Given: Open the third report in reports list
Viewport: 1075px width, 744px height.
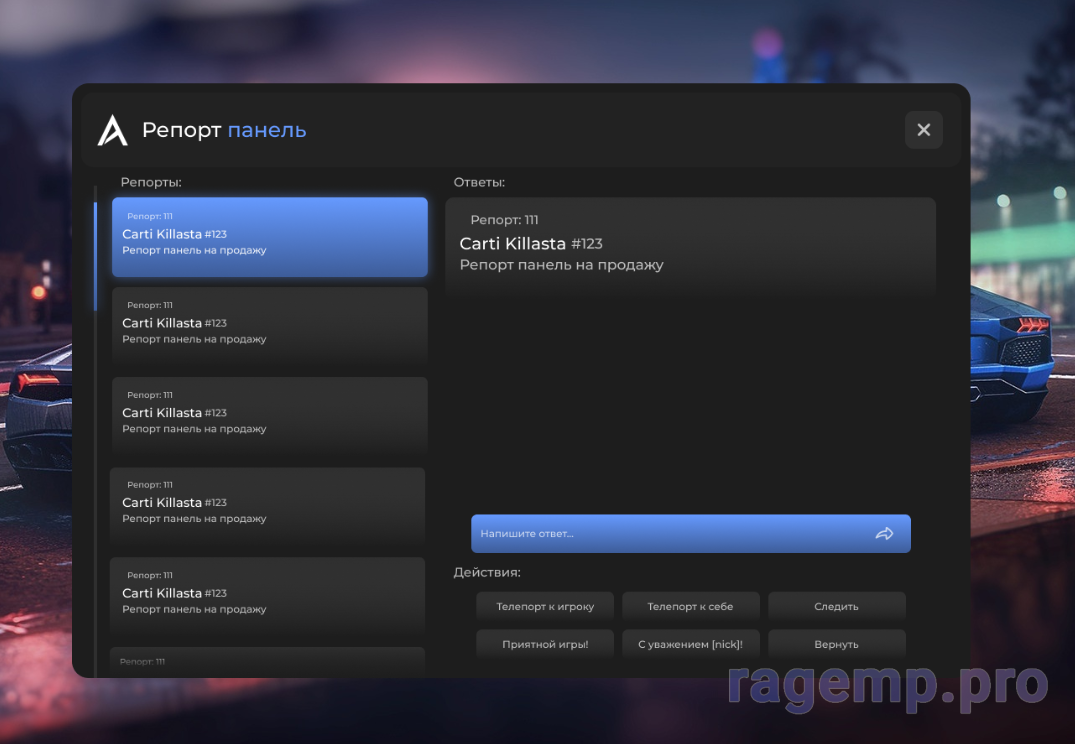Looking at the screenshot, I should point(269,416).
